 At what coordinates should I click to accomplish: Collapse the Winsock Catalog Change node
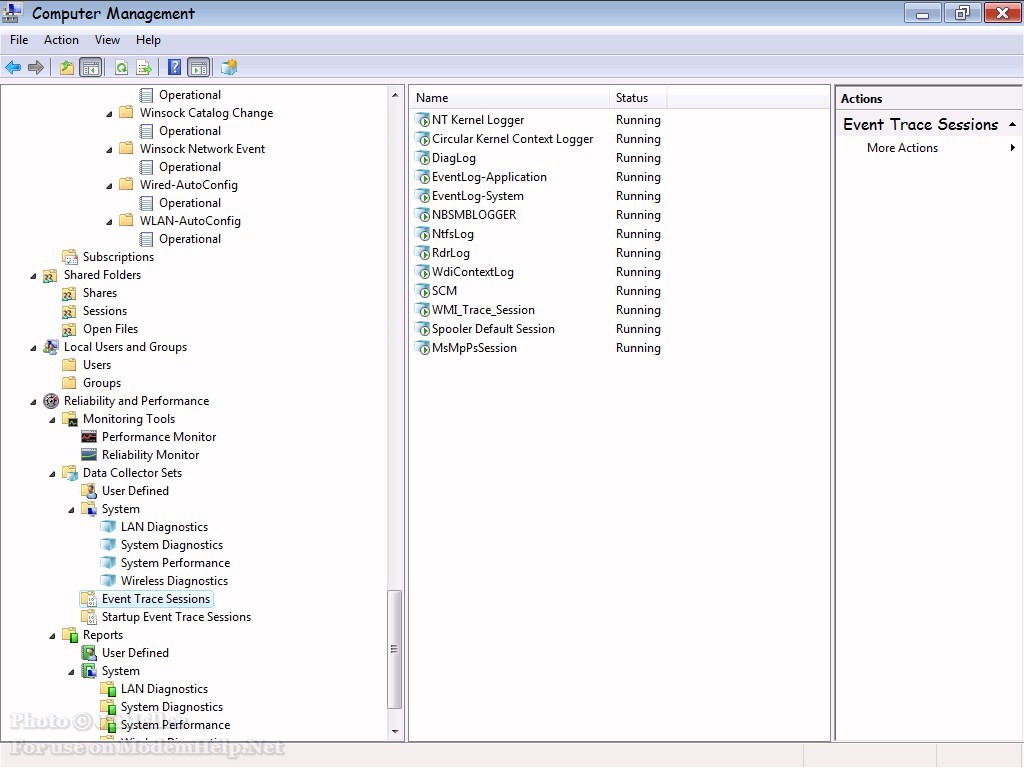click(109, 114)
